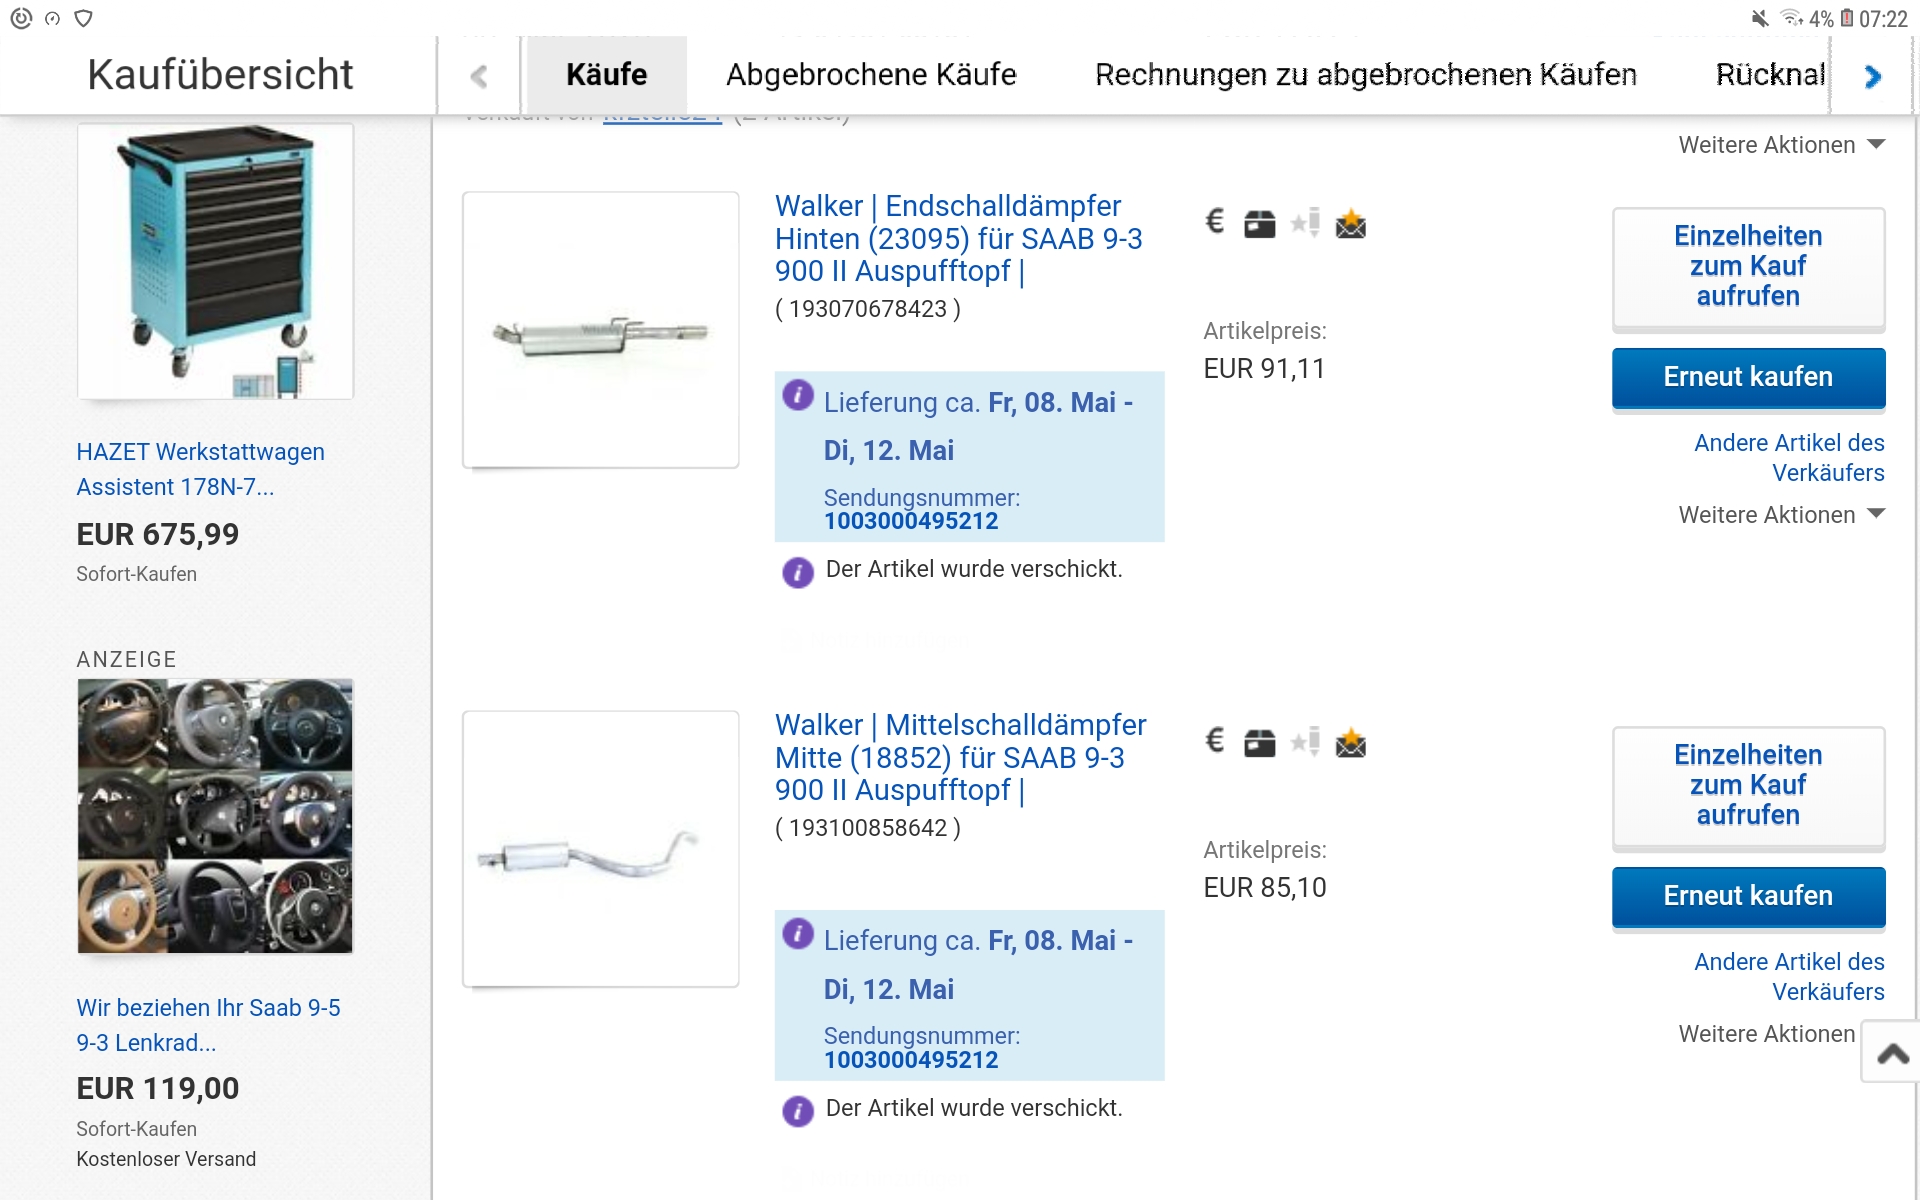Click the feedback star icon for Endschalldämpfer
Image resolution: width=1920 pixels, height=1200 pixels.
point(1305,222)
